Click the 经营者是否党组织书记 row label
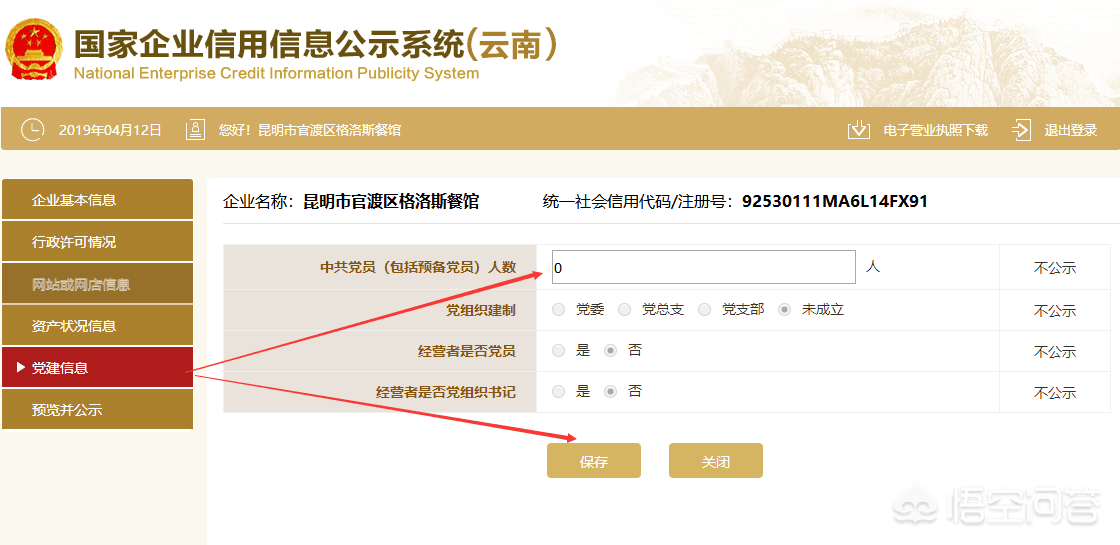Image resolution: width=1120 pixels, height=545 pixels. [446, 392]
